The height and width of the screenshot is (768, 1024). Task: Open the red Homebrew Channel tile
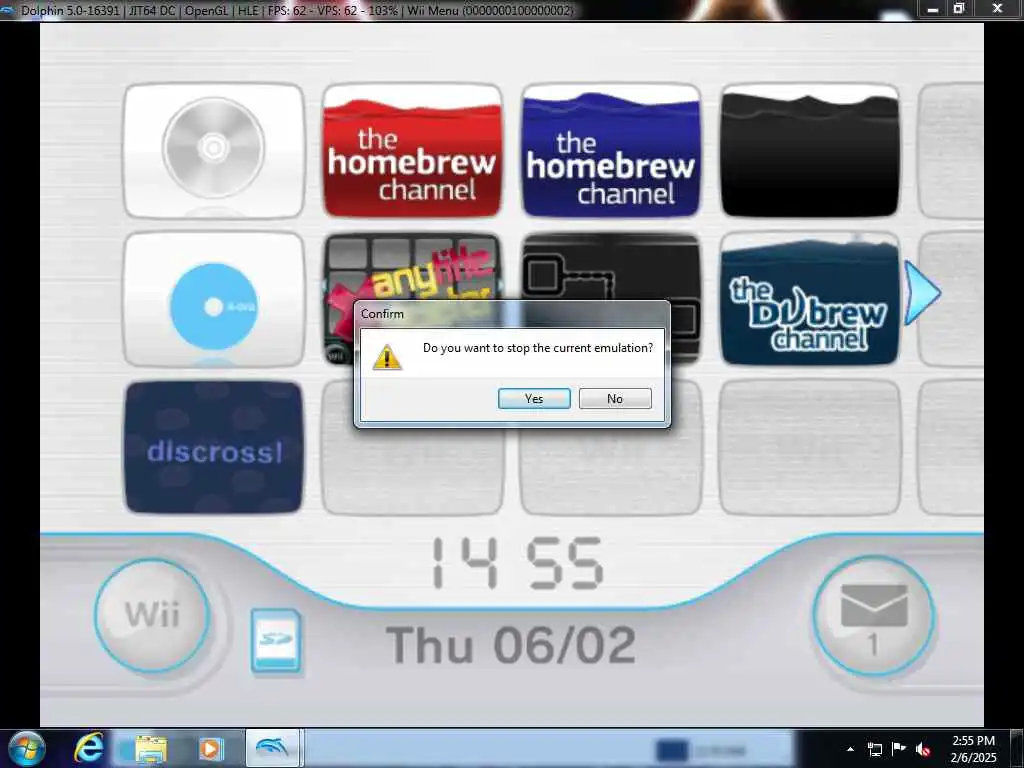click(412, 150)
